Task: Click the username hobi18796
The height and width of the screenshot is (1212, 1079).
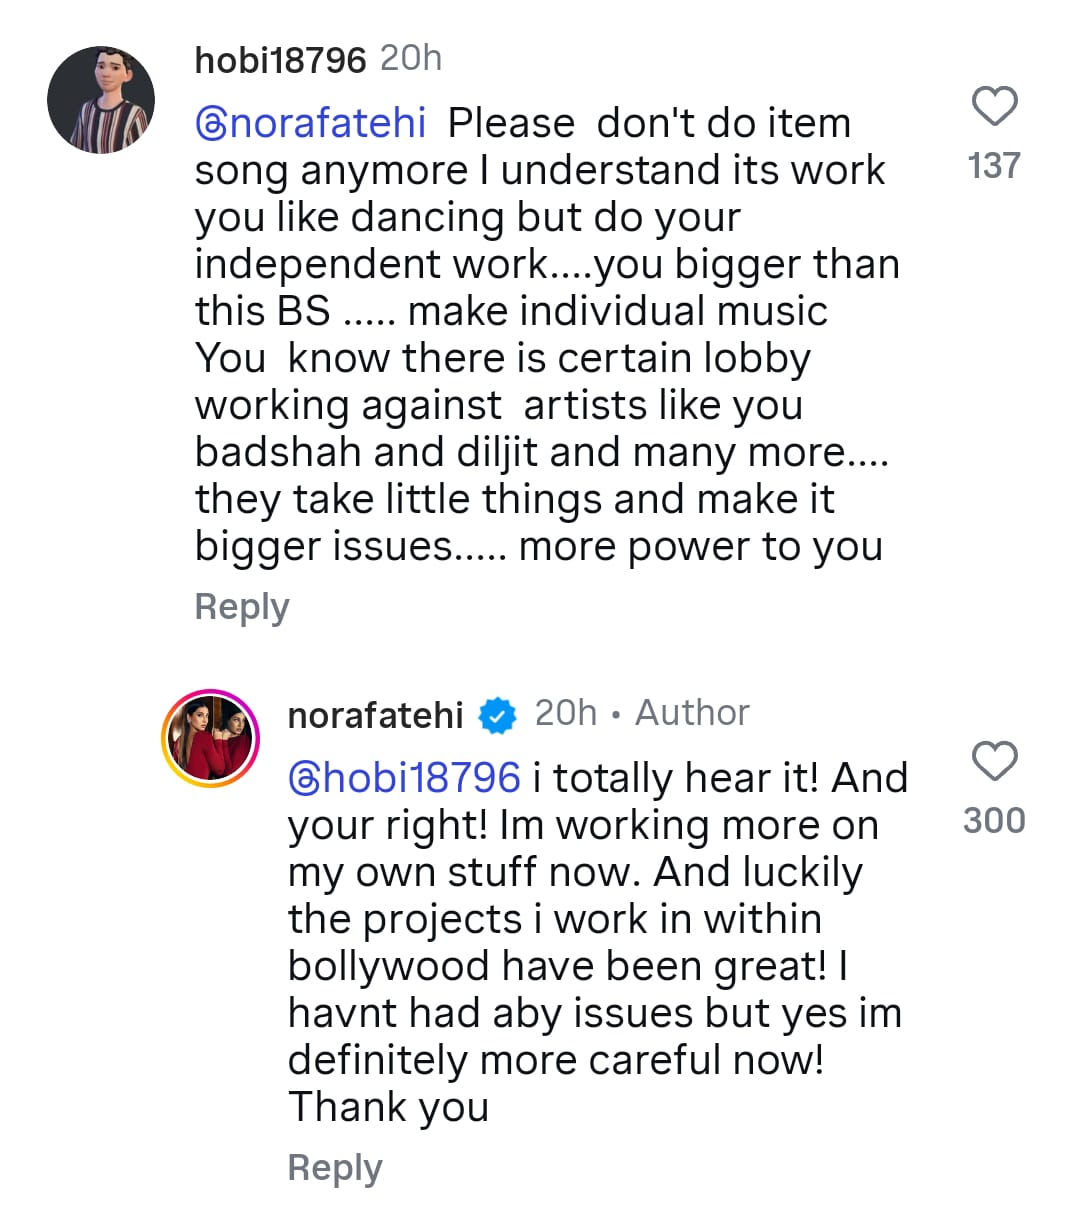Action: pos(280,58)
